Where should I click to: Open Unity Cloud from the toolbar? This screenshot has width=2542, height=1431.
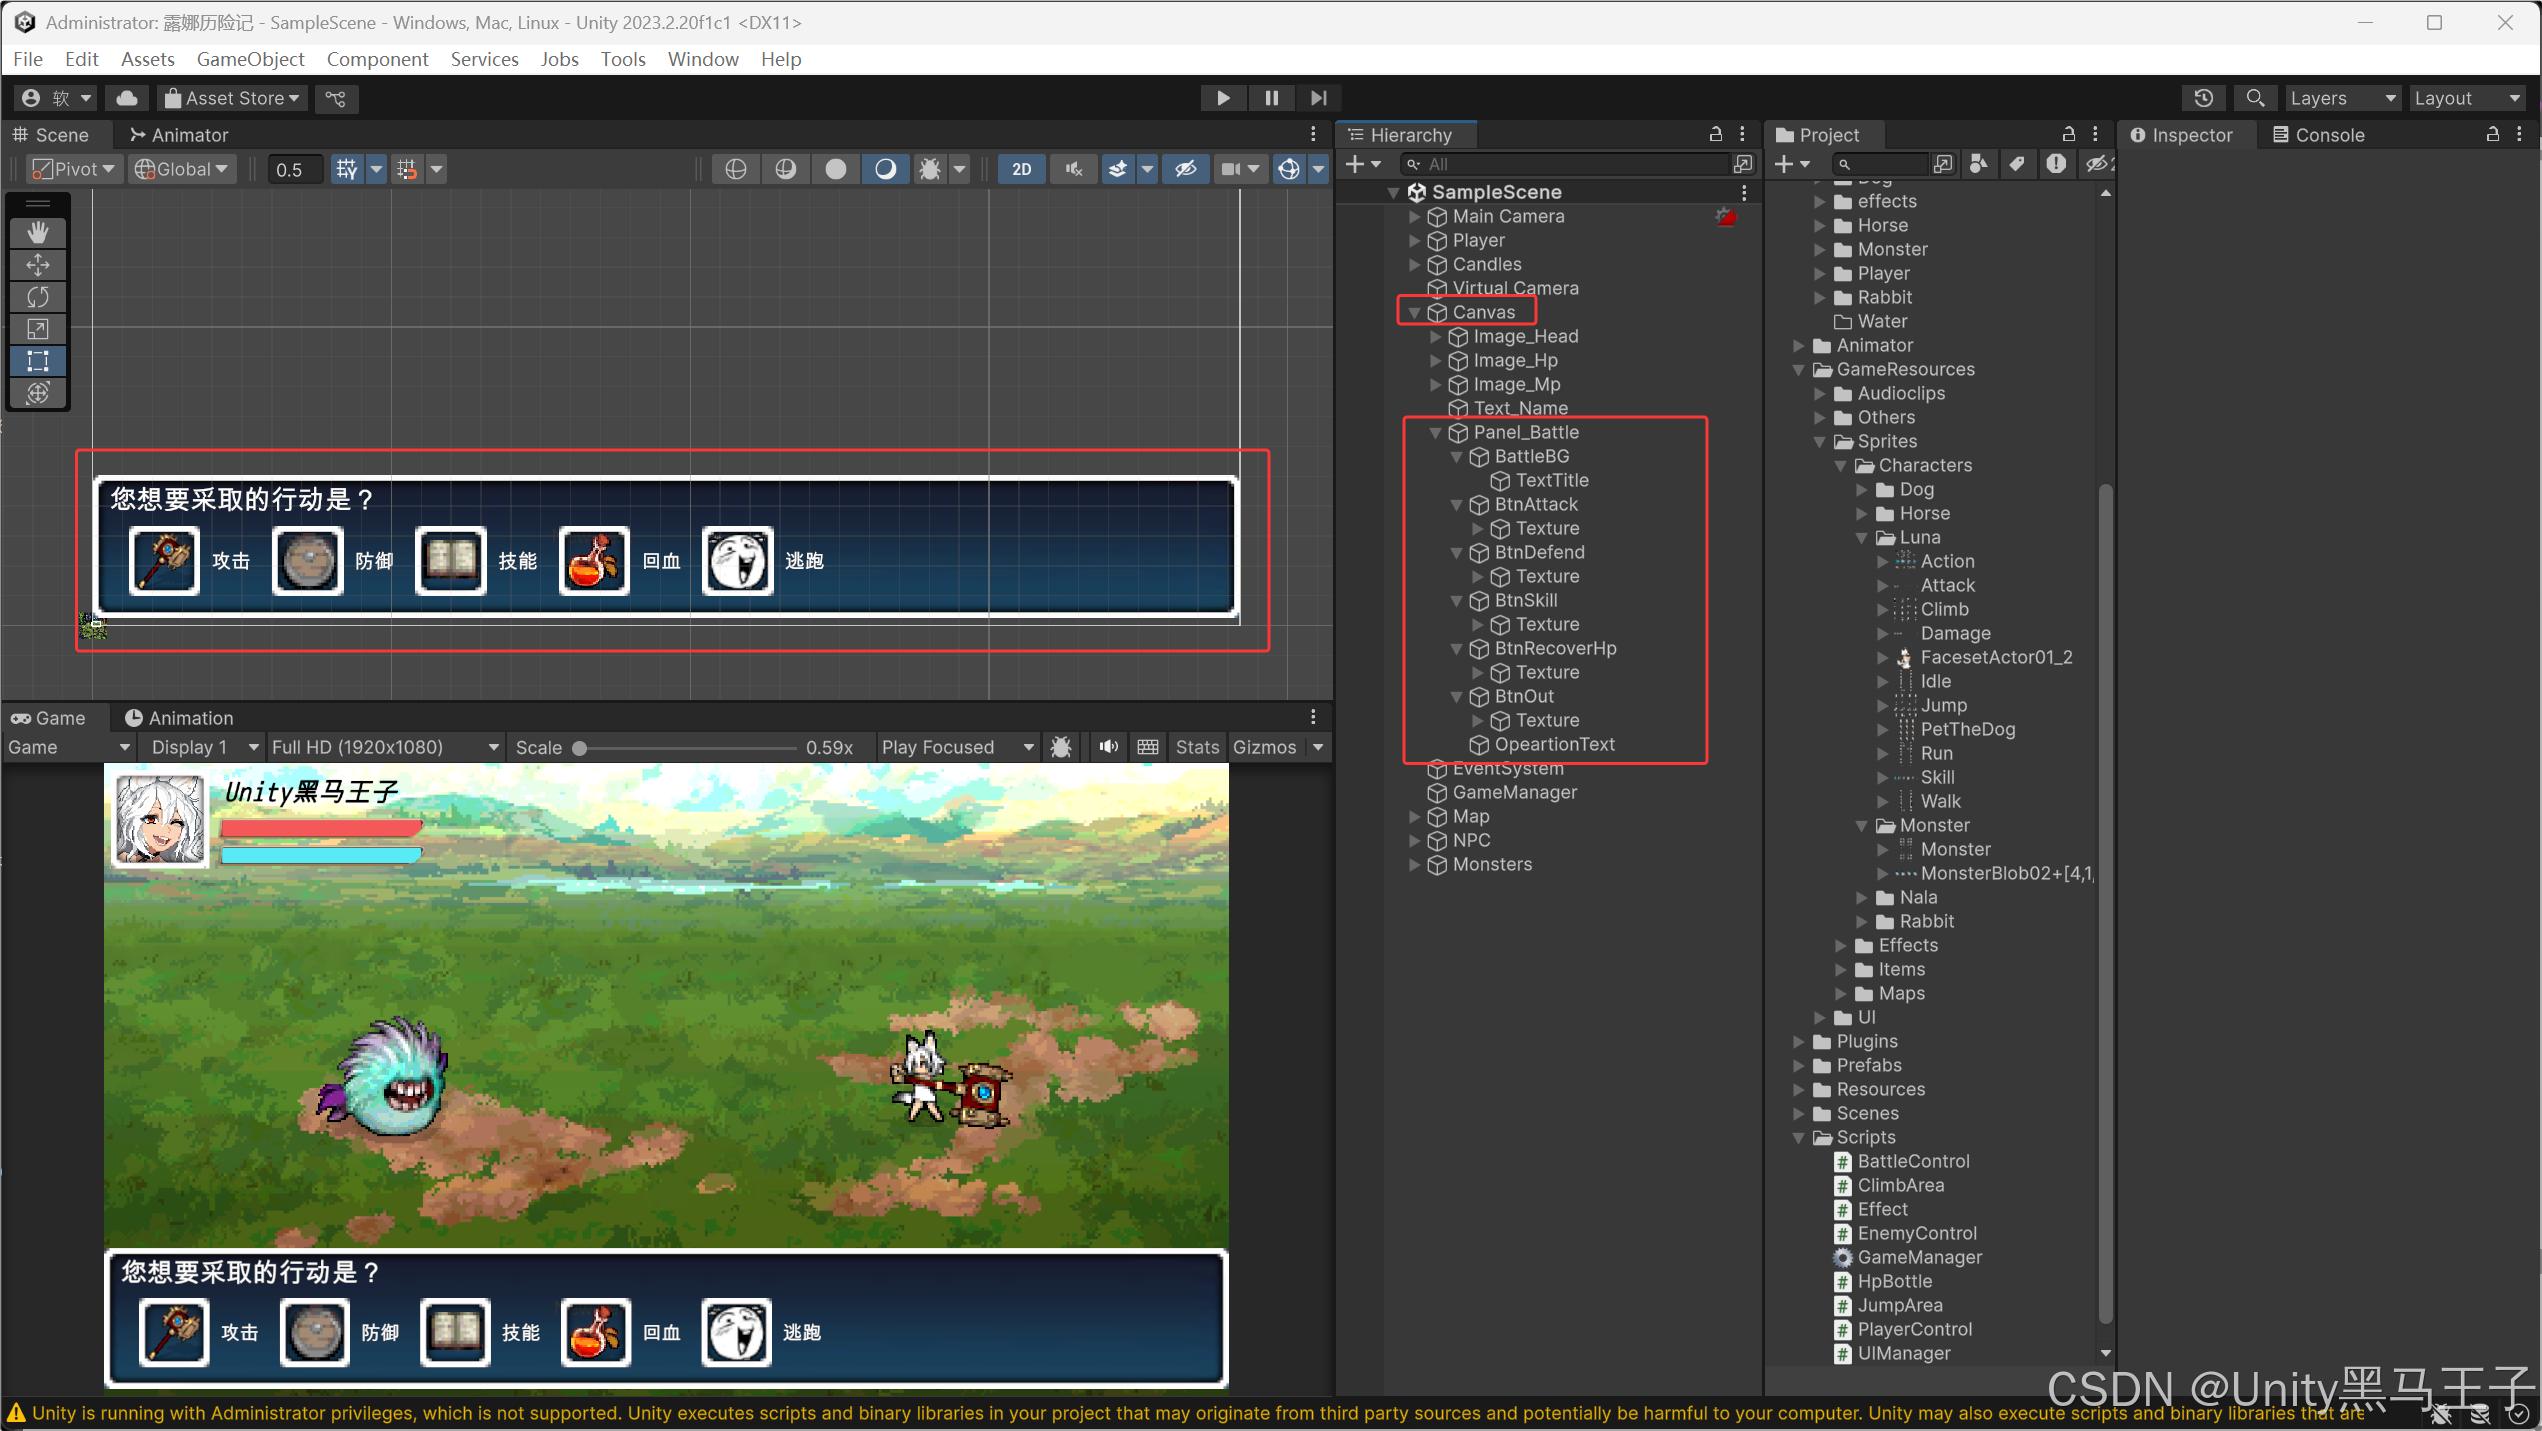127,98
